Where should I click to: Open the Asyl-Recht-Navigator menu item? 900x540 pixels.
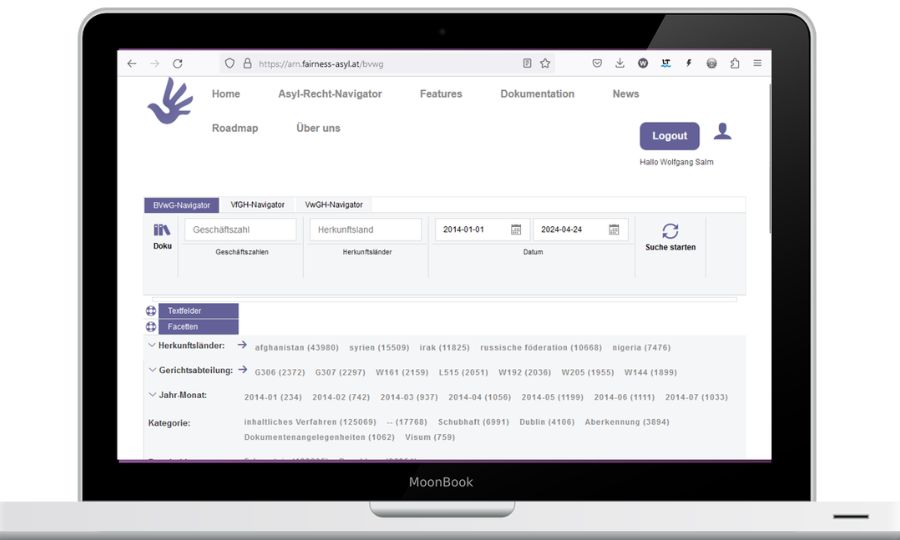[x=330, y=94]
